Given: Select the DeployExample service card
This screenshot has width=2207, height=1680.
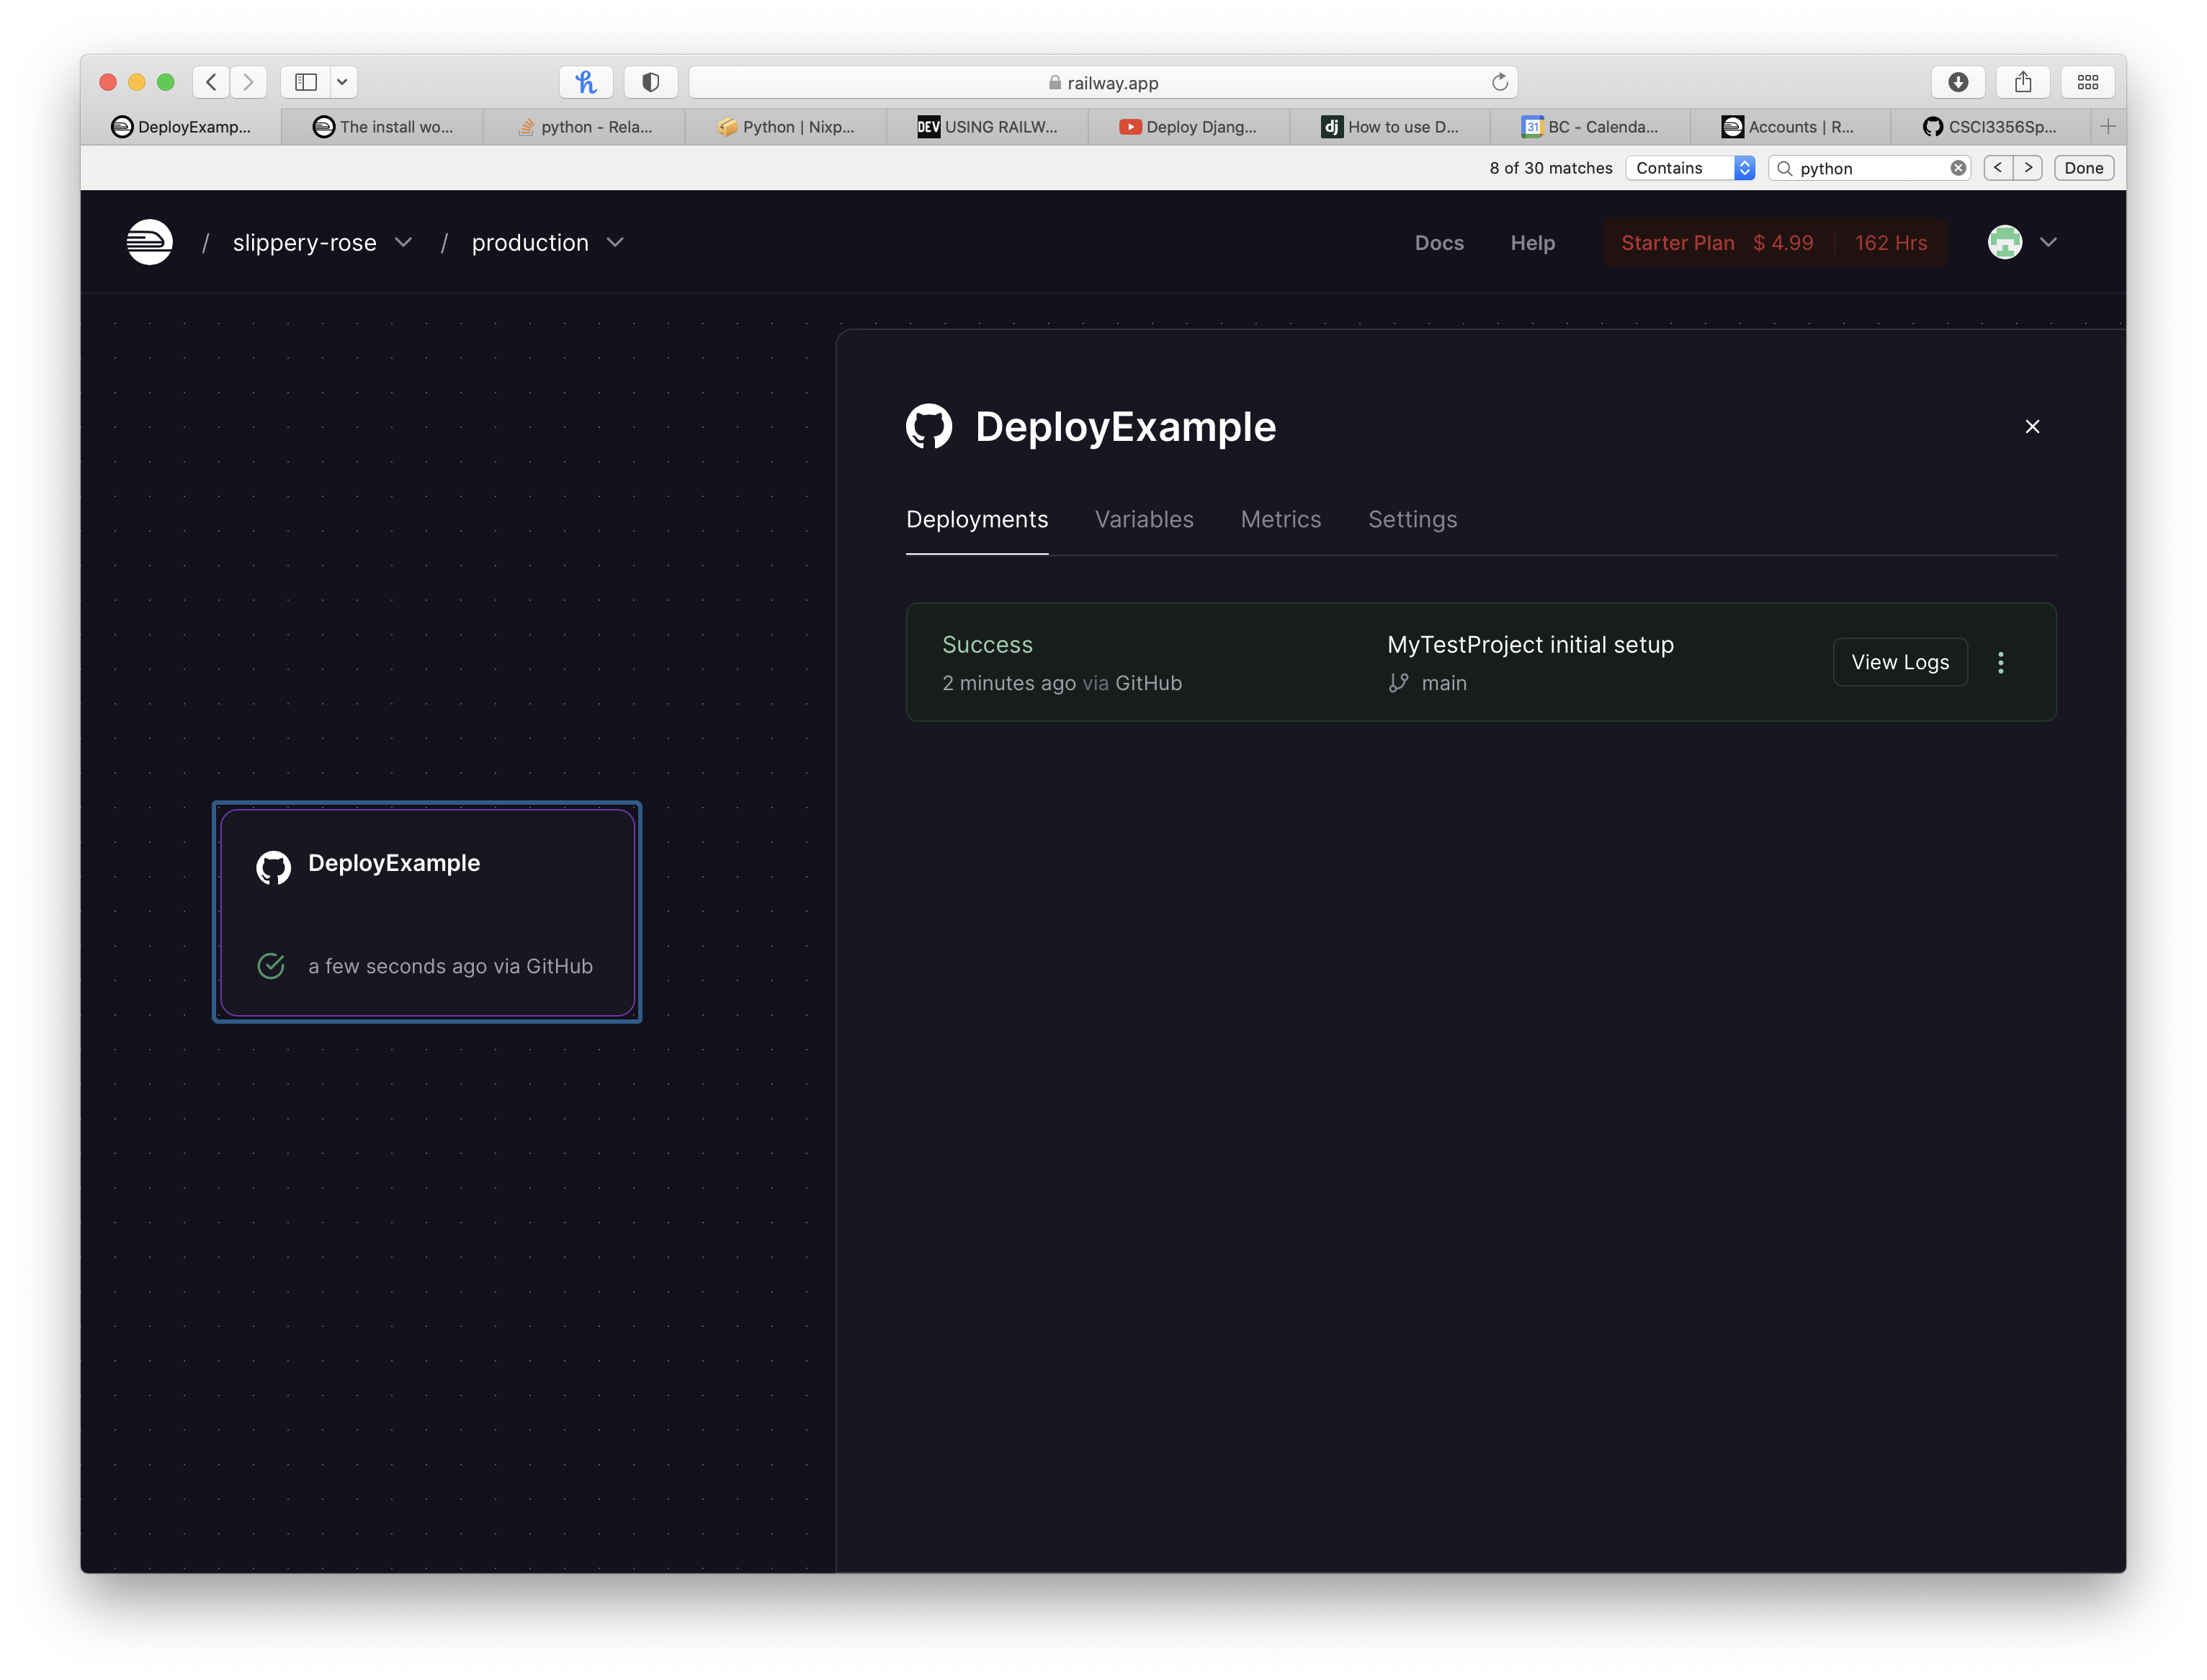Looking at the screenshot, I should coord(427,911).
